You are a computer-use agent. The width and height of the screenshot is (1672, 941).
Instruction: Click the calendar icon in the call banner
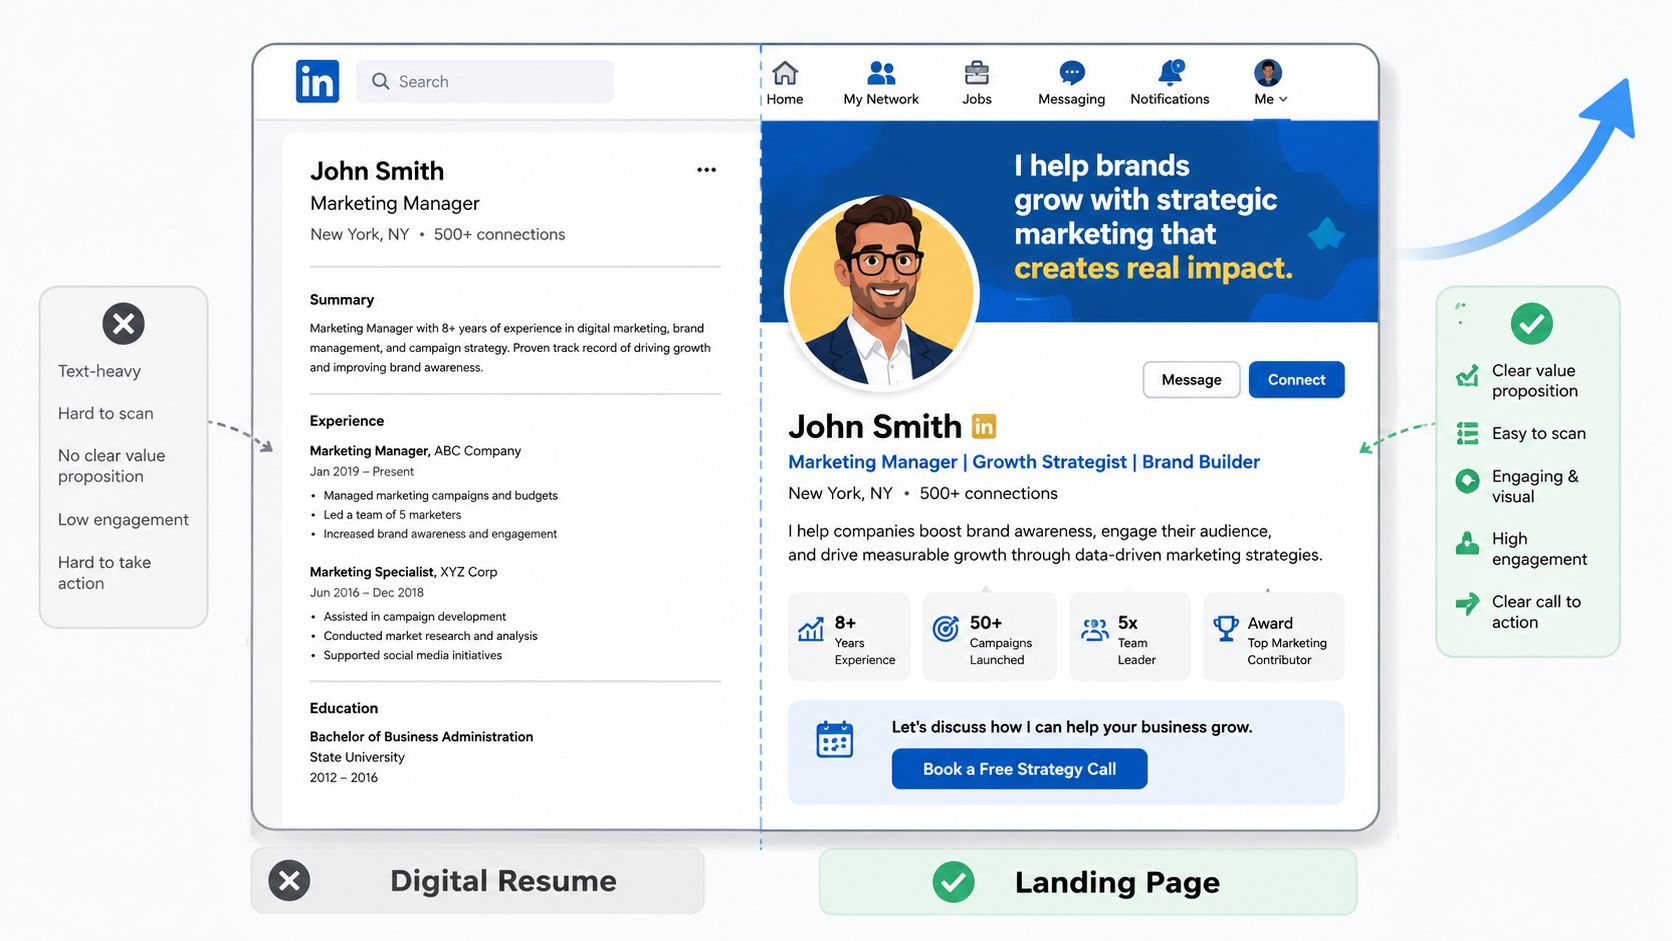pyautogui.click(x=834, y=740)
